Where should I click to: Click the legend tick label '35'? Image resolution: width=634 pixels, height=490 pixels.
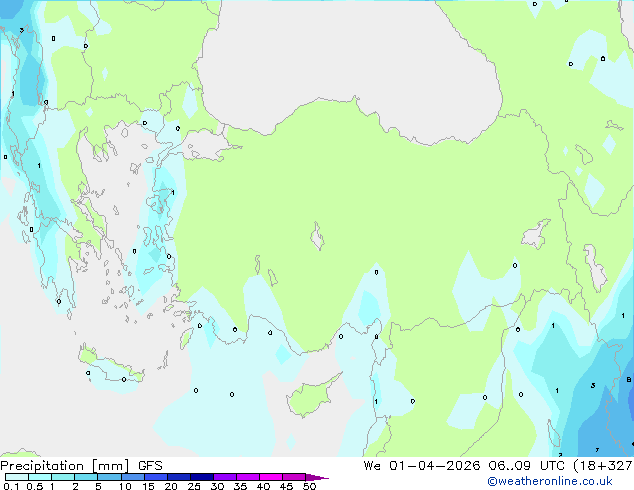coord(240,486)
